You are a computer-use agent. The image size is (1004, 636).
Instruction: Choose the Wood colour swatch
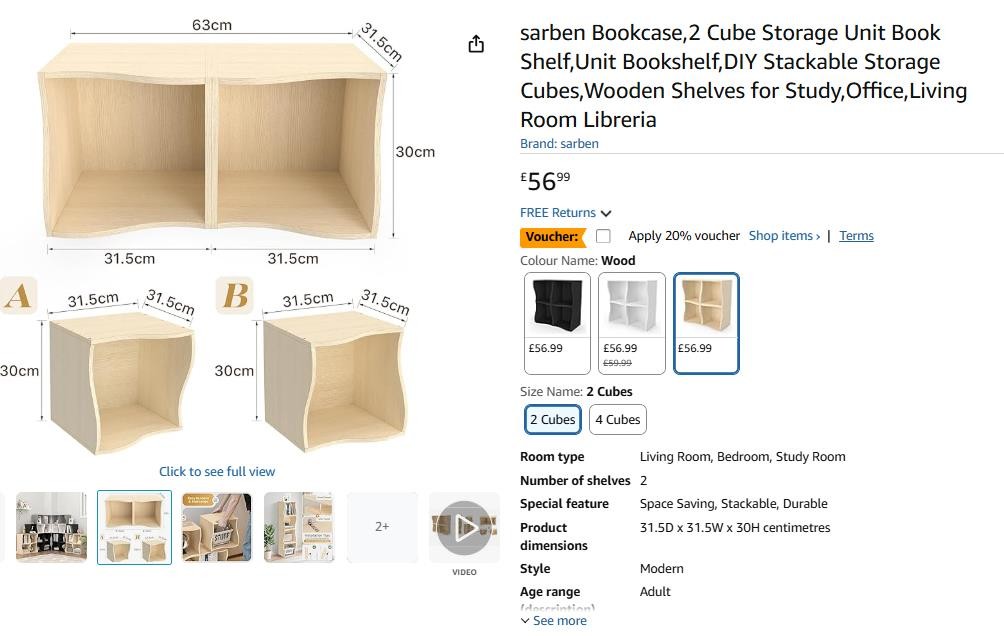[706, 323]
